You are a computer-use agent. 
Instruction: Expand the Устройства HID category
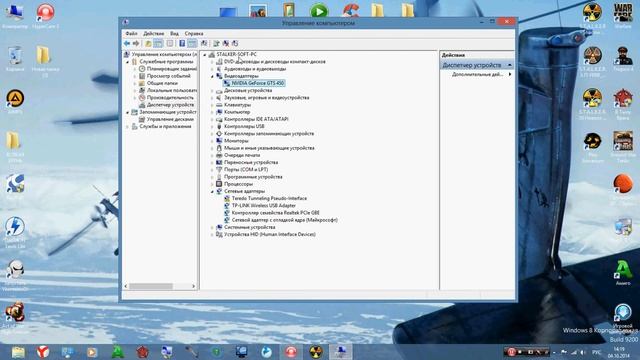[x=212, y=234]
